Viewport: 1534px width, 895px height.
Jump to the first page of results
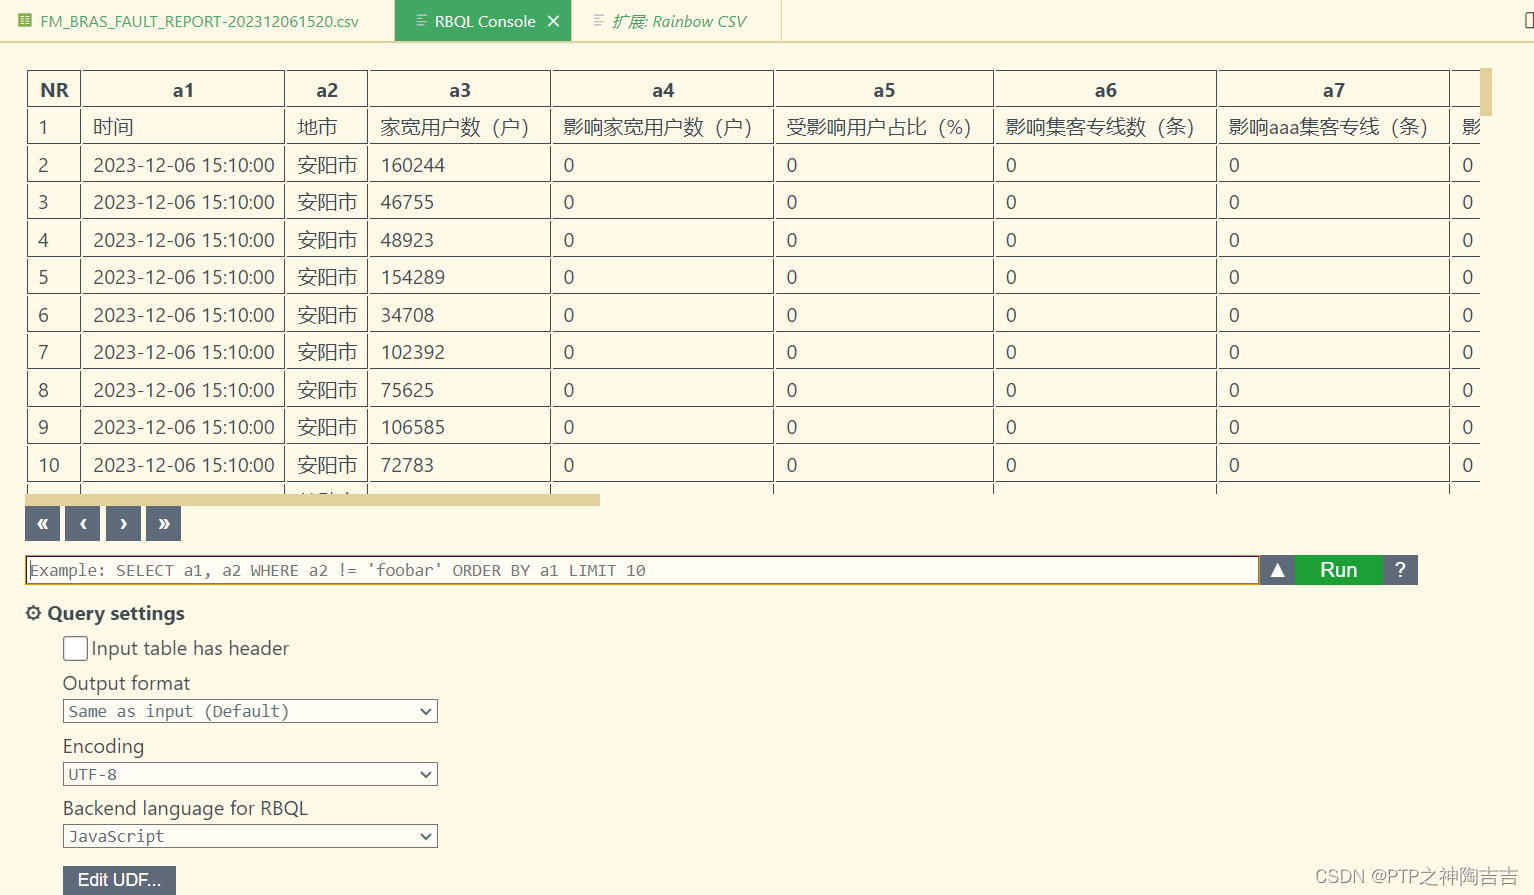tap(42, 523)
